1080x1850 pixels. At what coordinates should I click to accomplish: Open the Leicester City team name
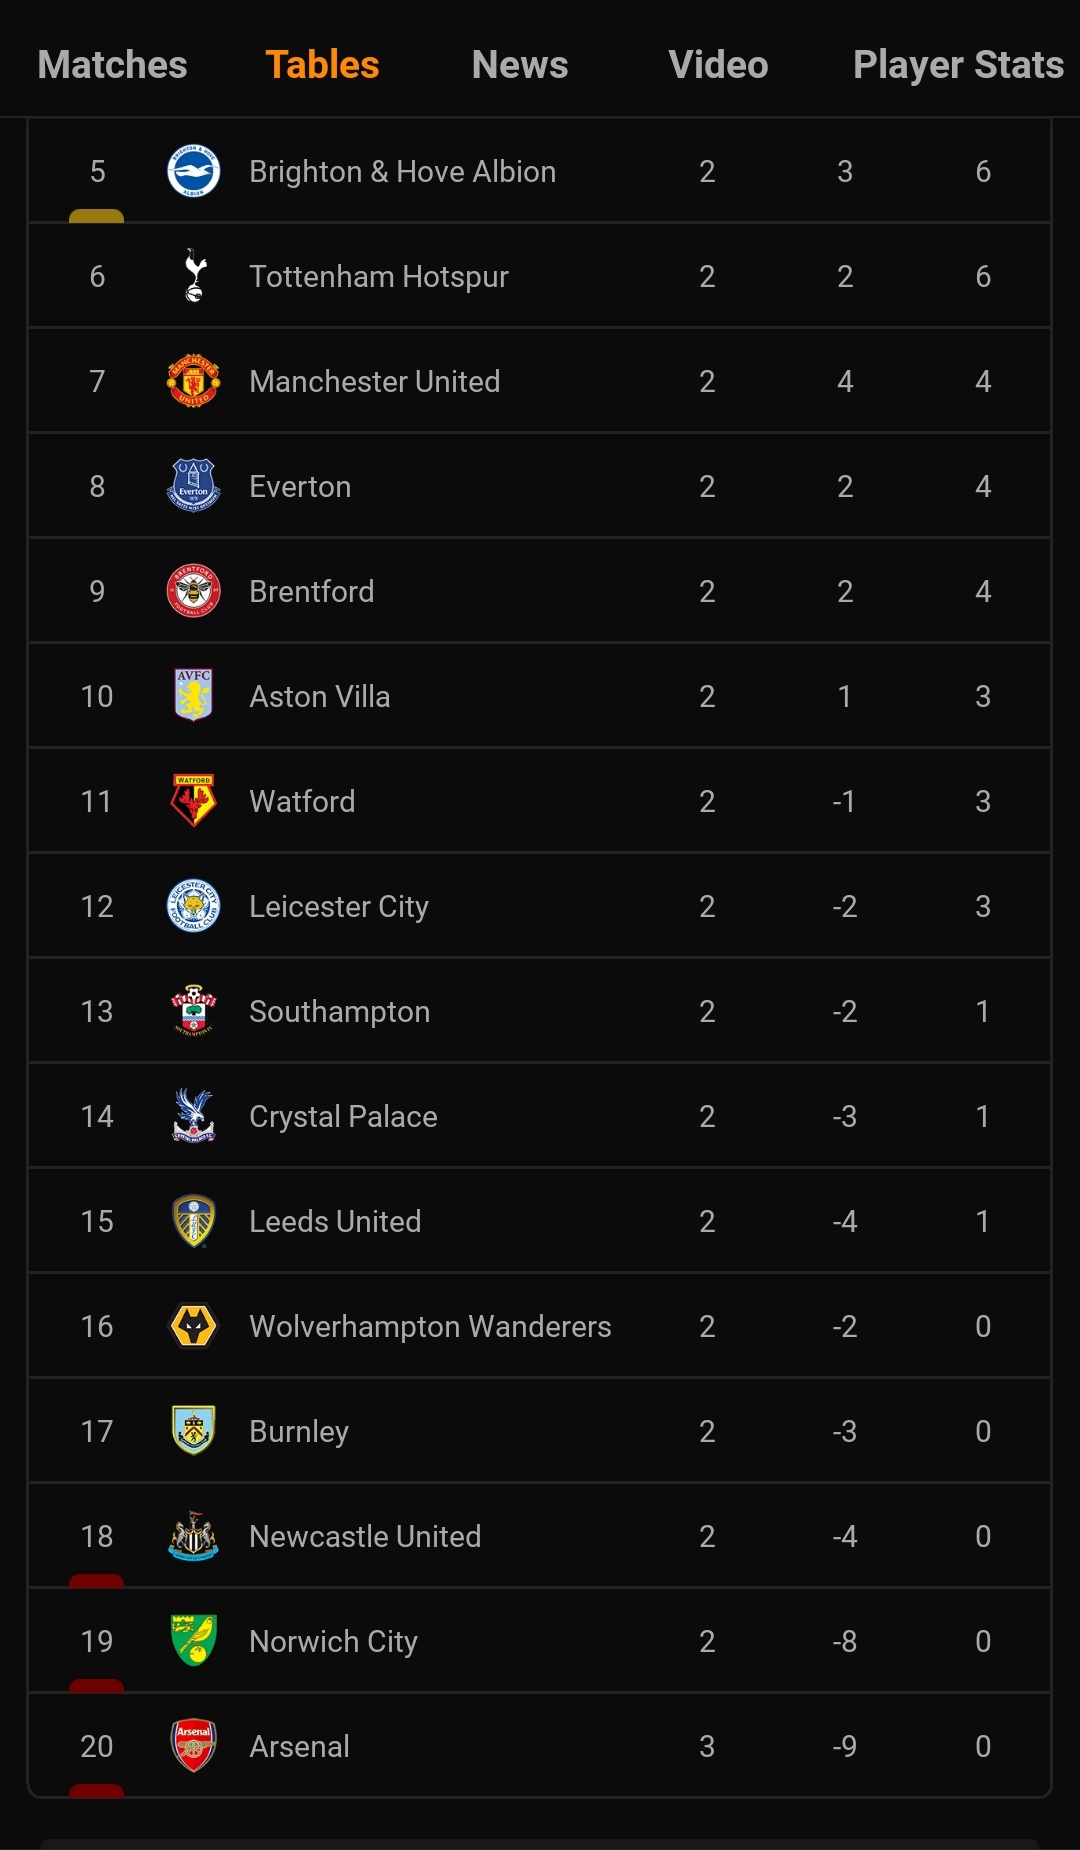[x=339, y=906]
